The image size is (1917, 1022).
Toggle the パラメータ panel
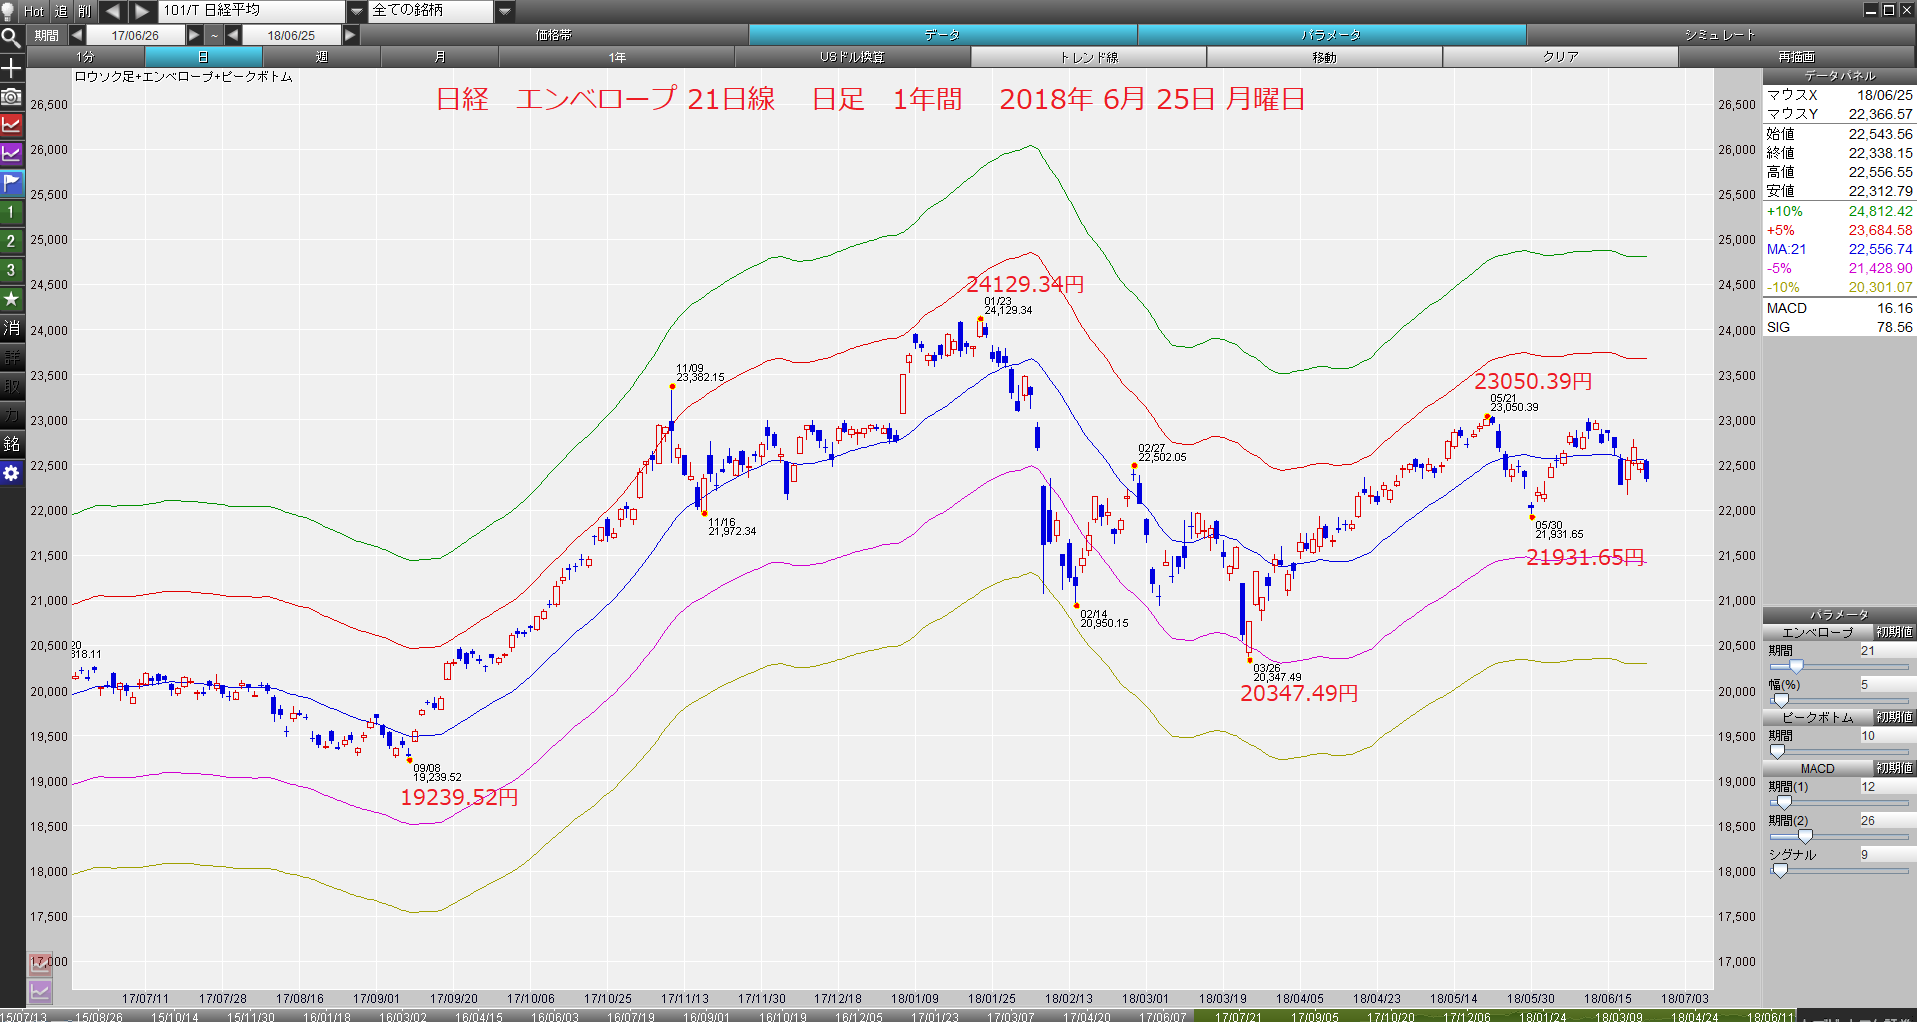point(1331,35)
